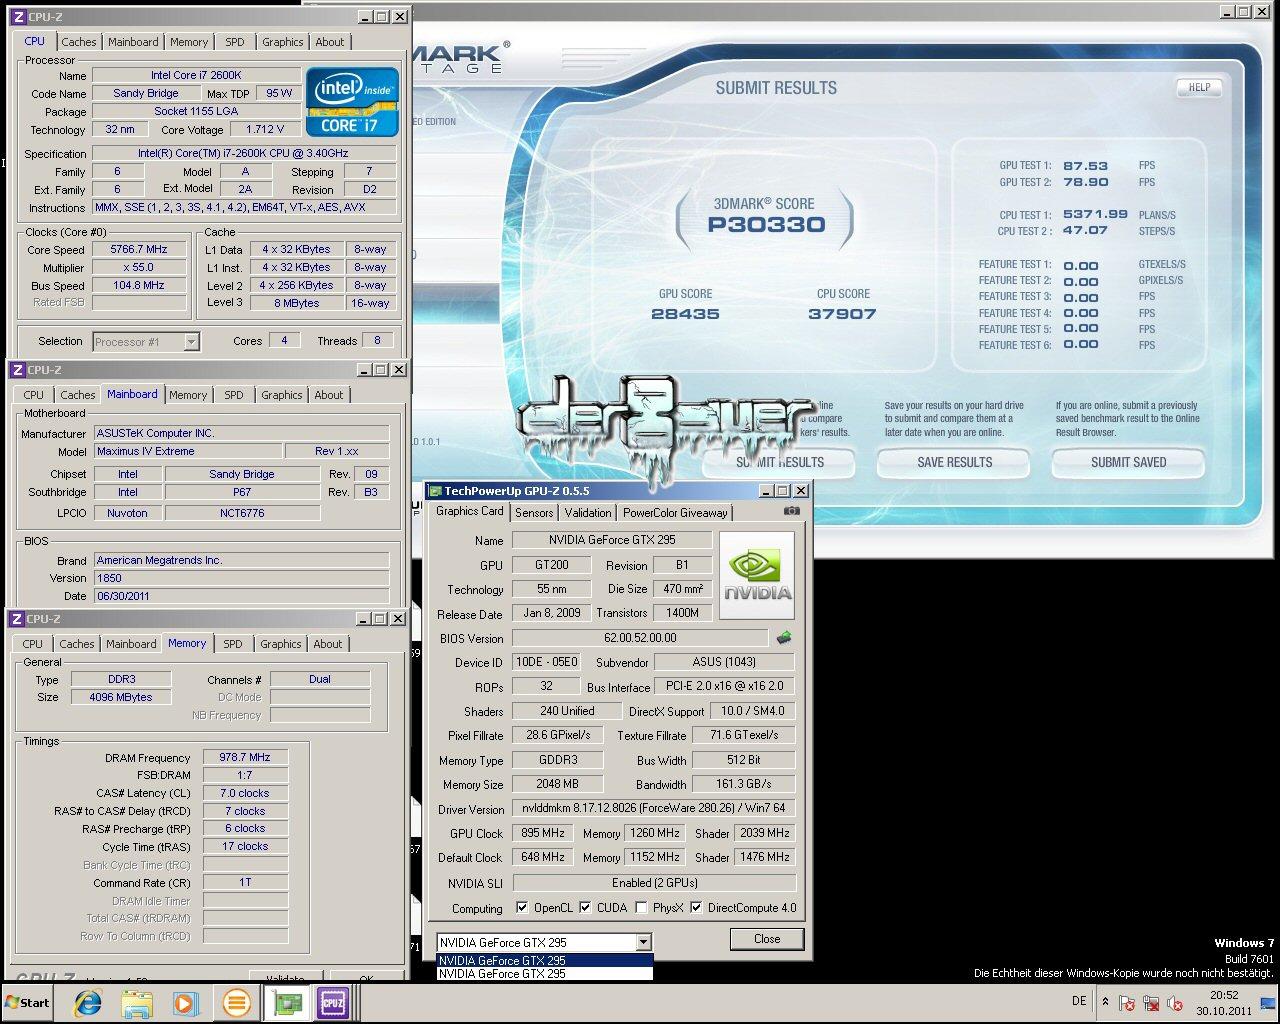Click the DE language indicator
Image resolution: width=1280 pixels, height=1024 pixels.
pyautogui.click(x=1079, y=1001)
